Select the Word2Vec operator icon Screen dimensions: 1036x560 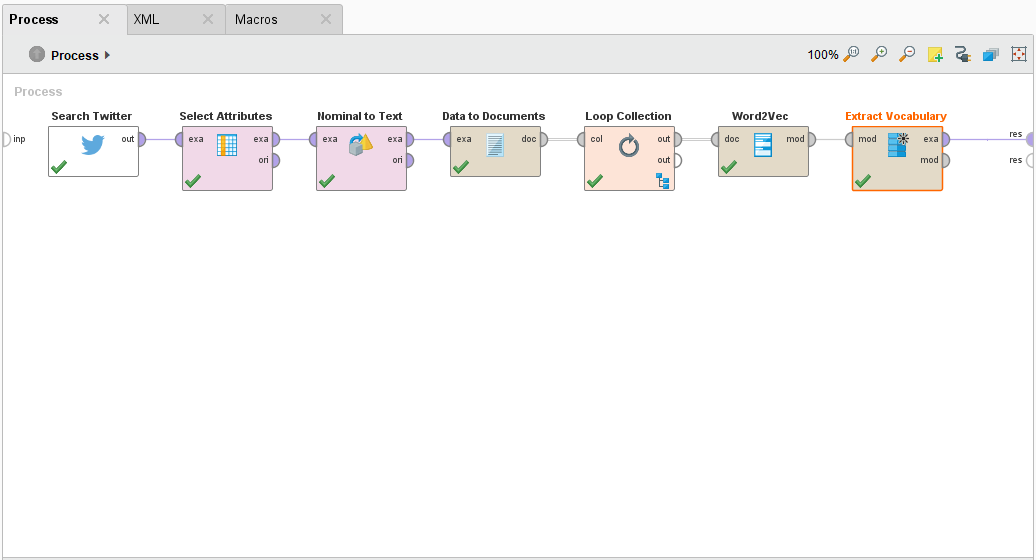[763, 145]
